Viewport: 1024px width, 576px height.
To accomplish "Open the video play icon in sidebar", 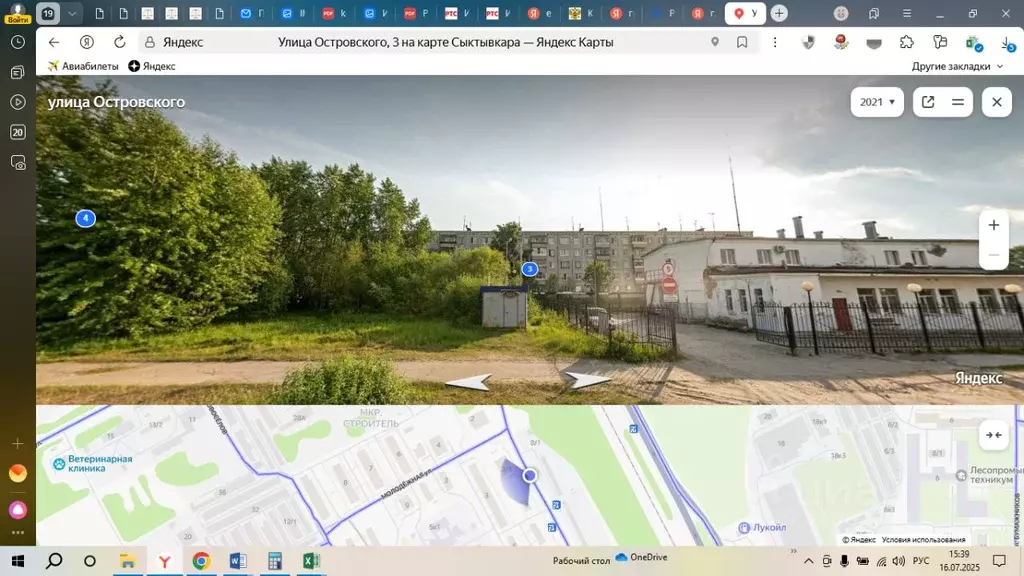I will 18,102.
